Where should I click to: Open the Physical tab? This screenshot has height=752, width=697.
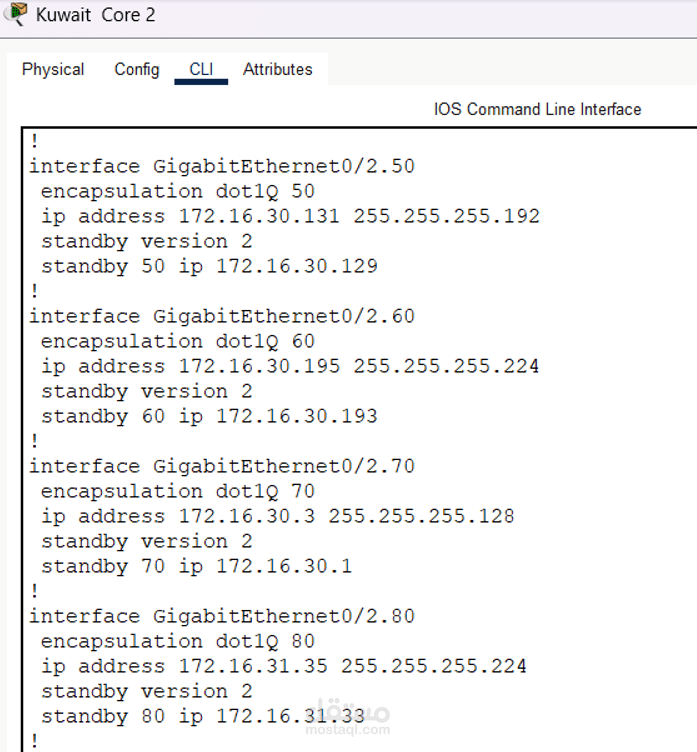click(53, 70)
